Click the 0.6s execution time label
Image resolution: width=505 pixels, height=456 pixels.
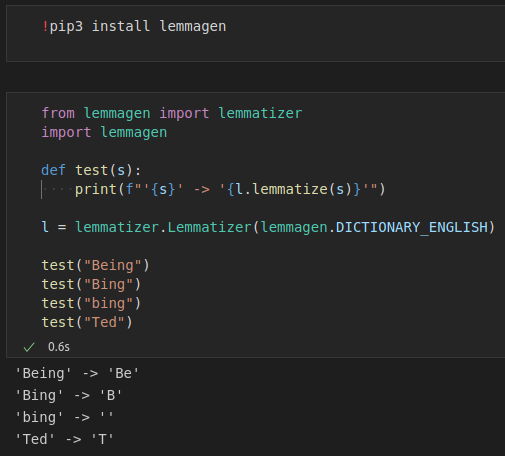(59, 347)
